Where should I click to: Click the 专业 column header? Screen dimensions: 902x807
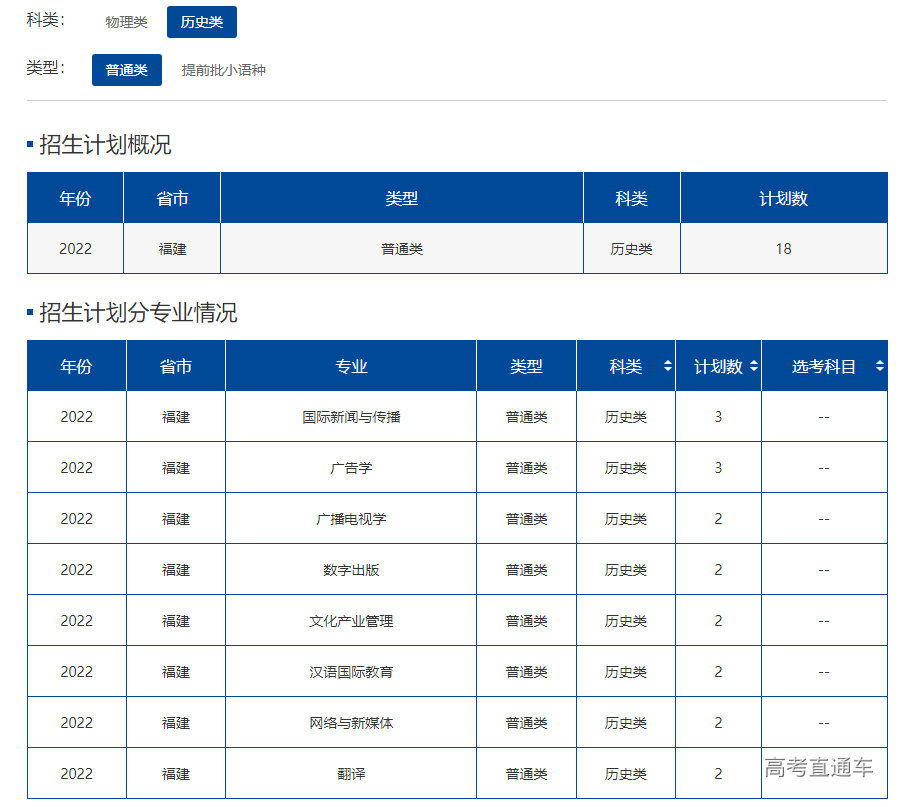(x=351, y=367)
